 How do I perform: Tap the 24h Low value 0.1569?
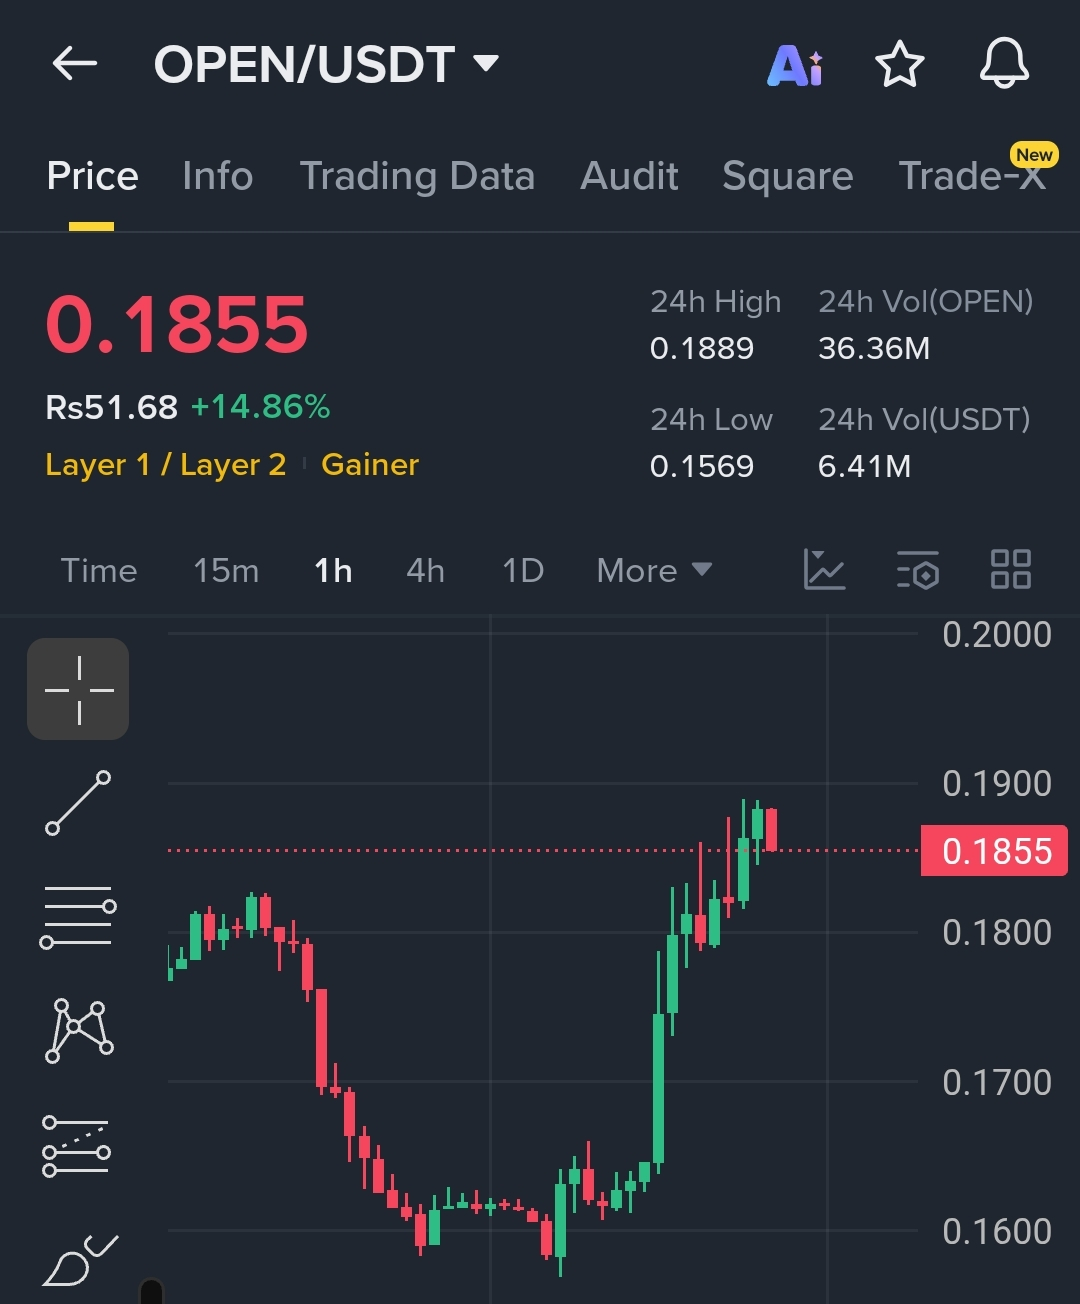702,467
